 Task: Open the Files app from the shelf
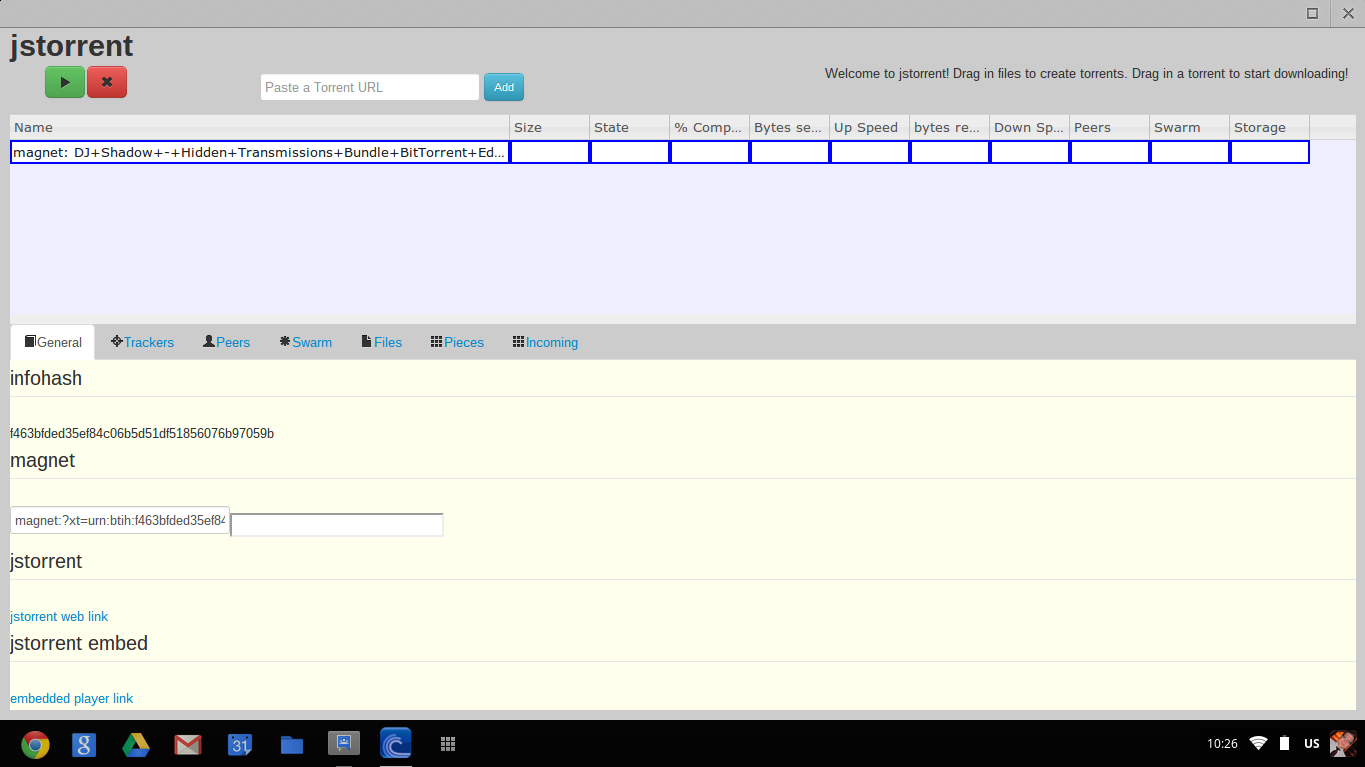292,744
